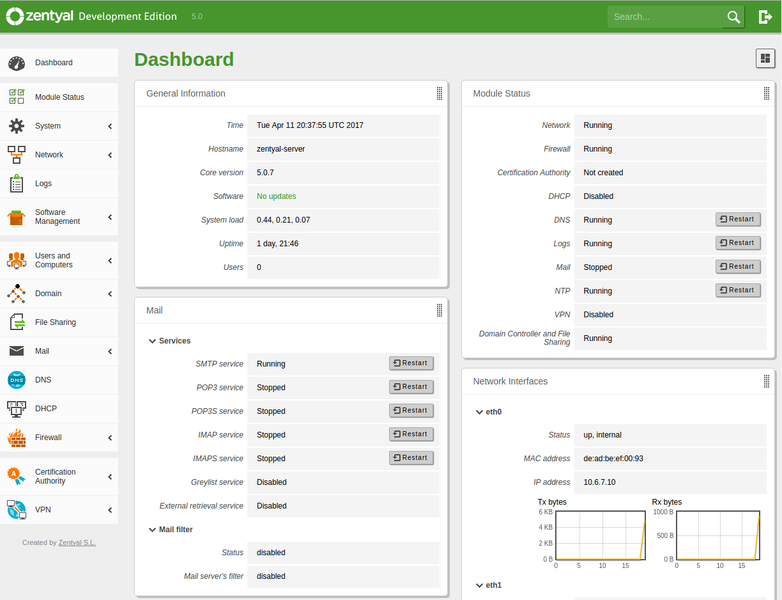782x600 pixels.
Task: Click the Zentyal logo in header
Action: pyautogui.click(x=40, y=16)
